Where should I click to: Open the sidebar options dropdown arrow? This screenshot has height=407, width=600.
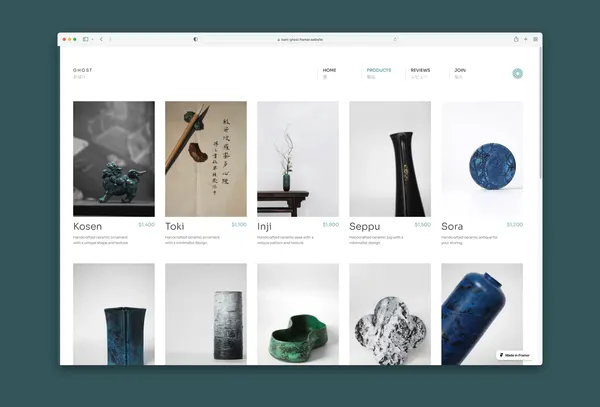point(92,39)
